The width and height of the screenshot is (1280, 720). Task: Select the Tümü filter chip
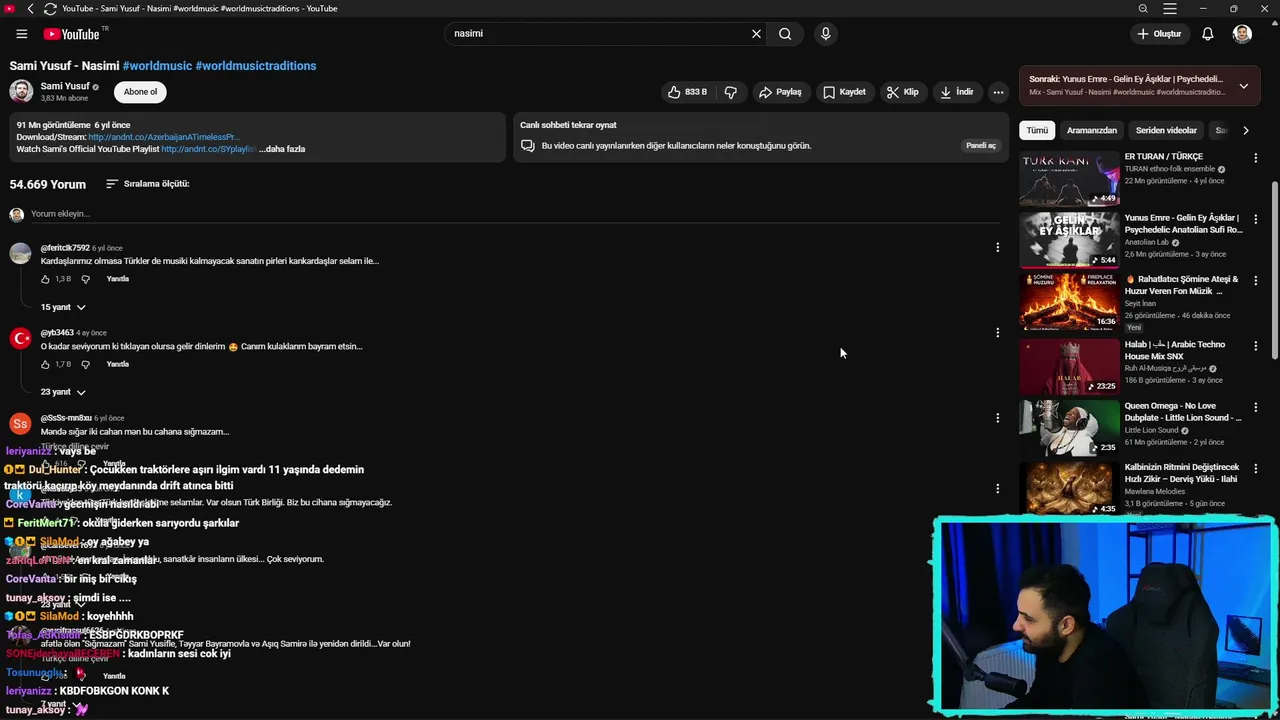click(x=1037, y=130)
